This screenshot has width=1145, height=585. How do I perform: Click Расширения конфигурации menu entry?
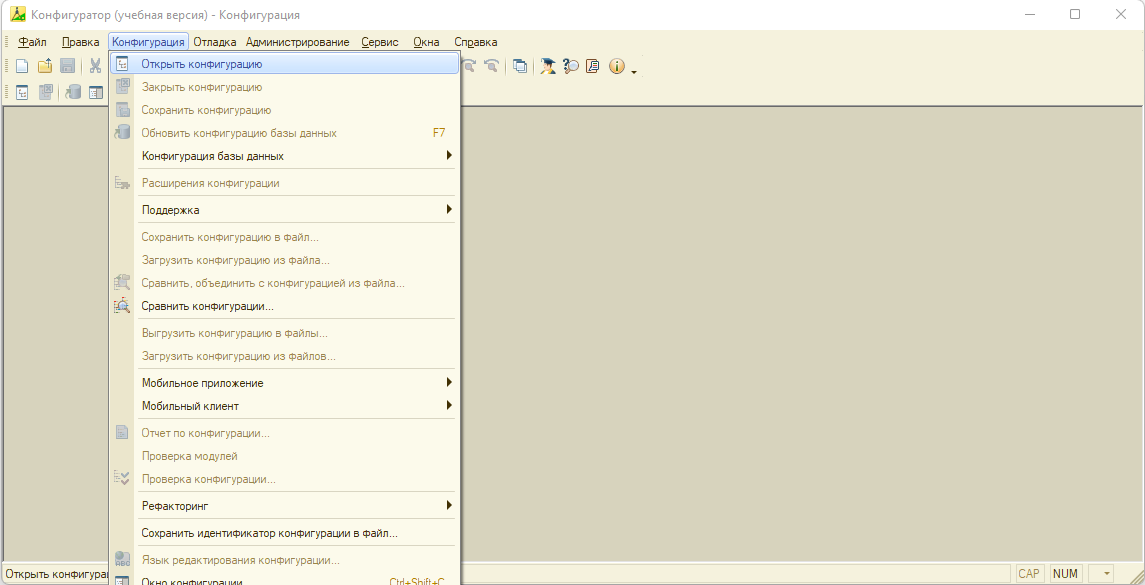click(x=284, y=183)
